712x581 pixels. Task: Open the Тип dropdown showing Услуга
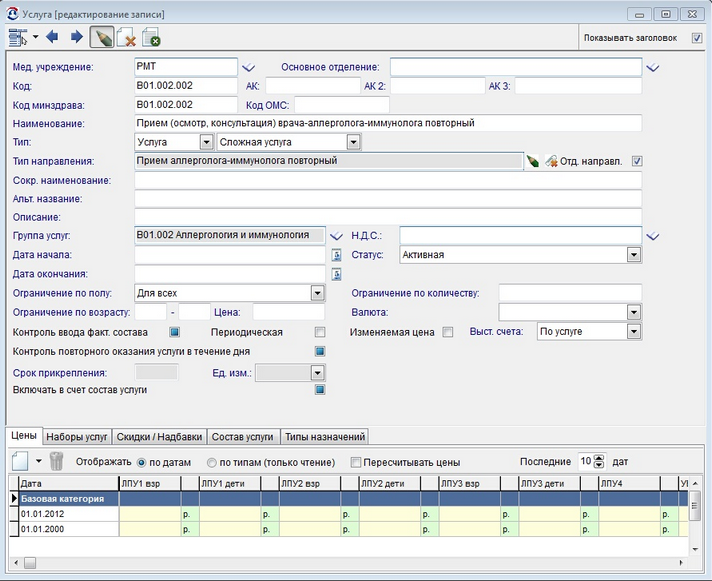(x=206, y=142)
